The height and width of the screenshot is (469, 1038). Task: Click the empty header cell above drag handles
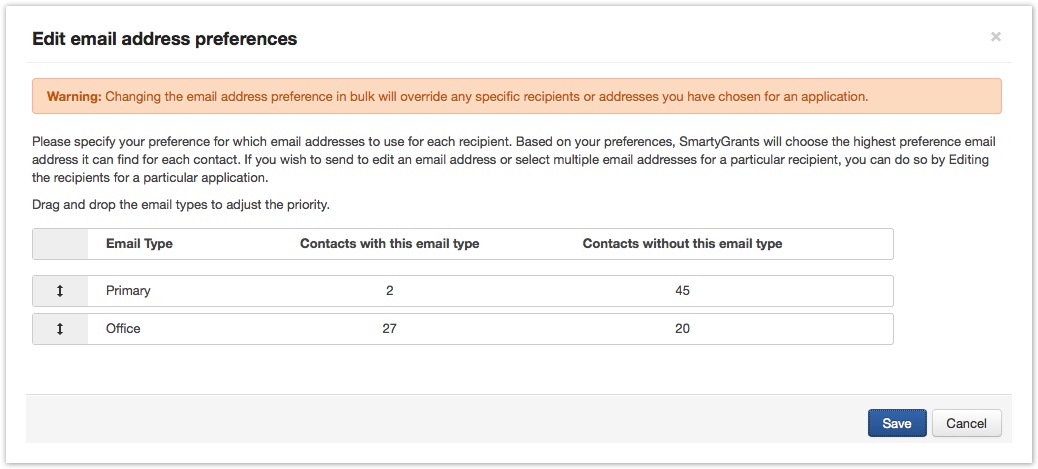point(60,244)
